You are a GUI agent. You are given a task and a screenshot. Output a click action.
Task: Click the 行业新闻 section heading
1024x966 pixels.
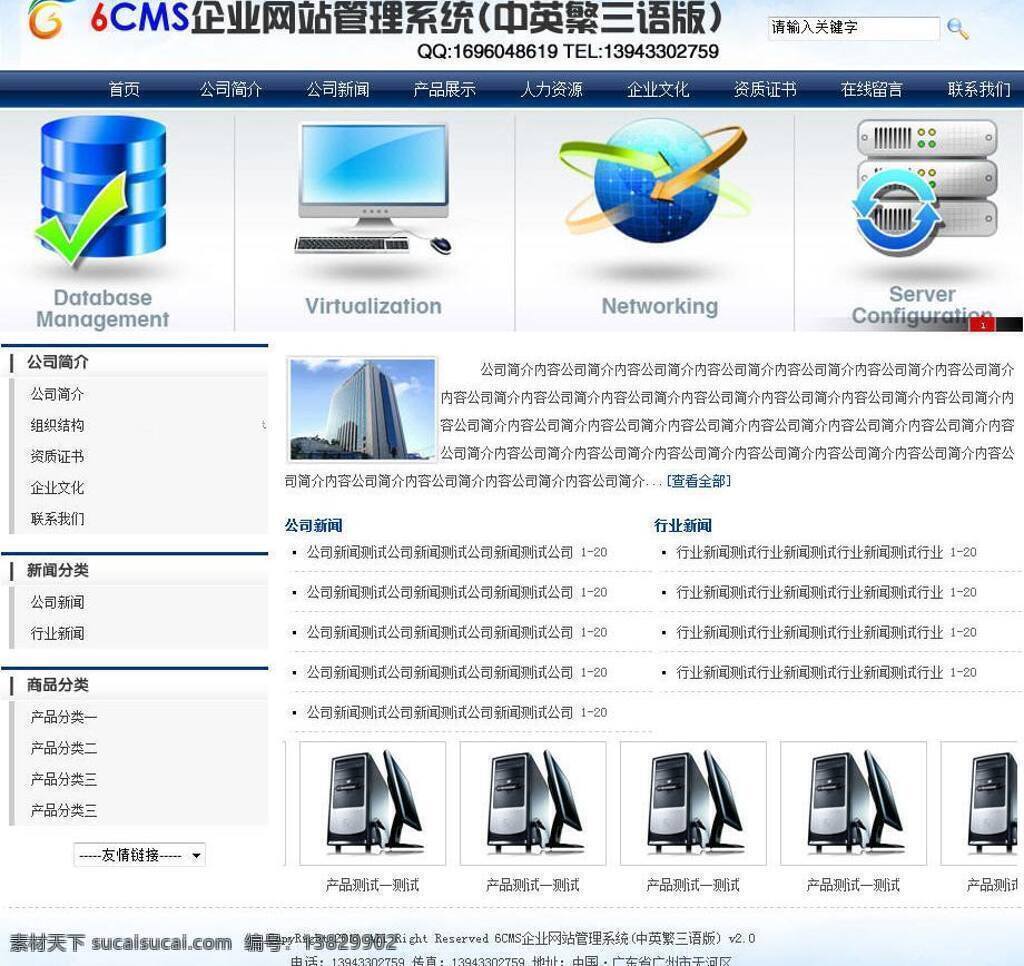pyautogui.click(x=683, y=526)
